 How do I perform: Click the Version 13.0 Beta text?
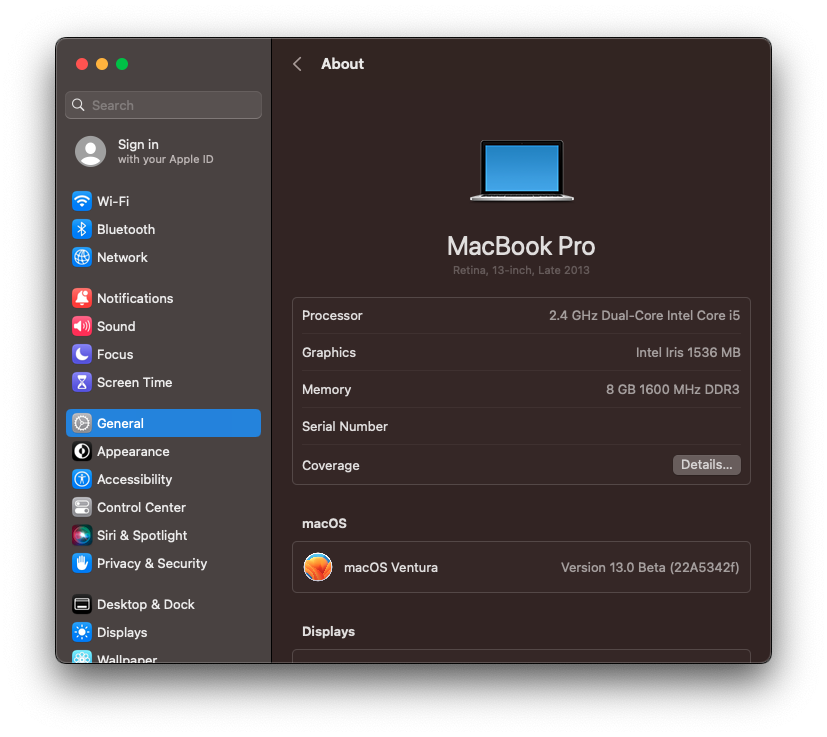[650, 567]
